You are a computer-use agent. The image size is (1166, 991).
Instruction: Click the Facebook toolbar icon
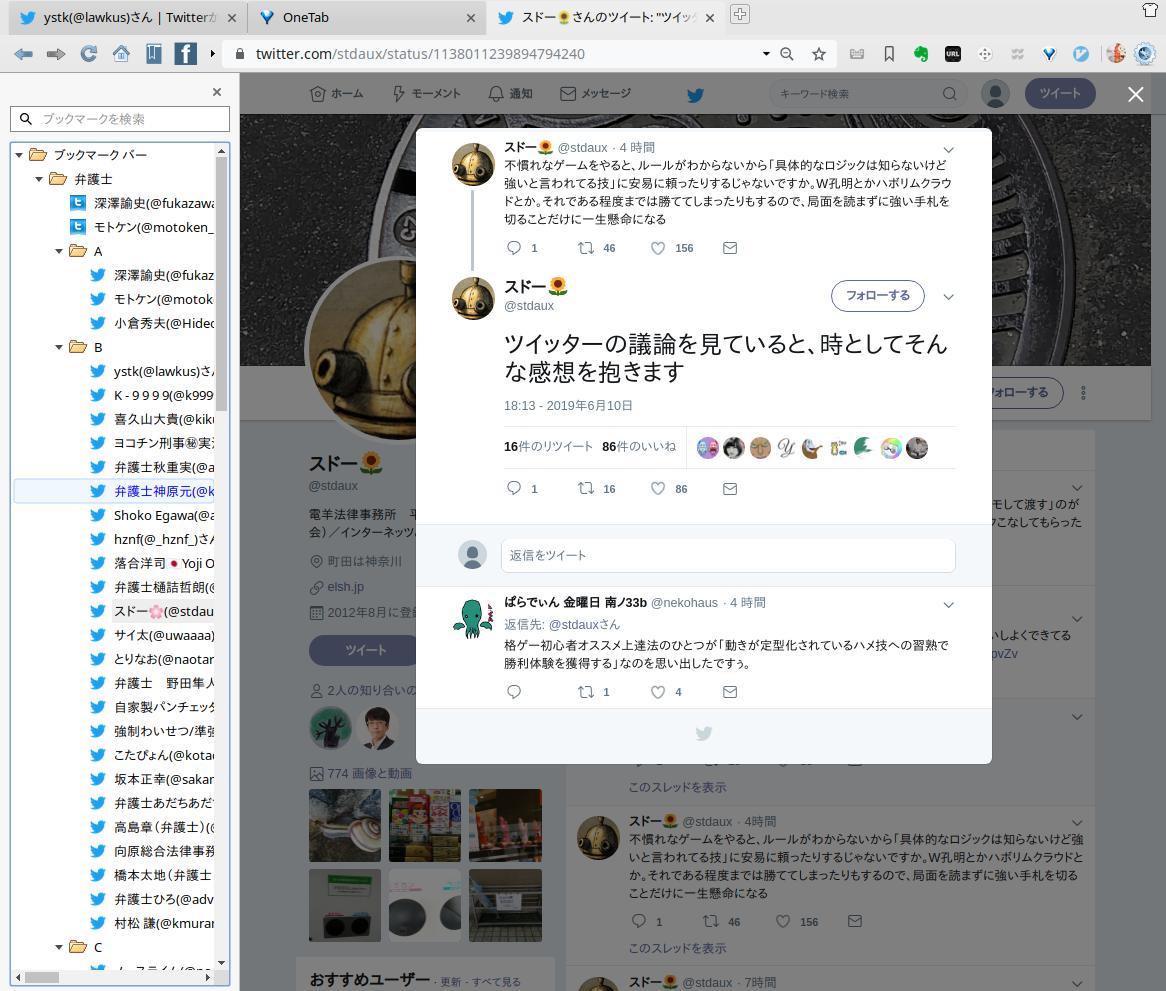click(185, 54)
